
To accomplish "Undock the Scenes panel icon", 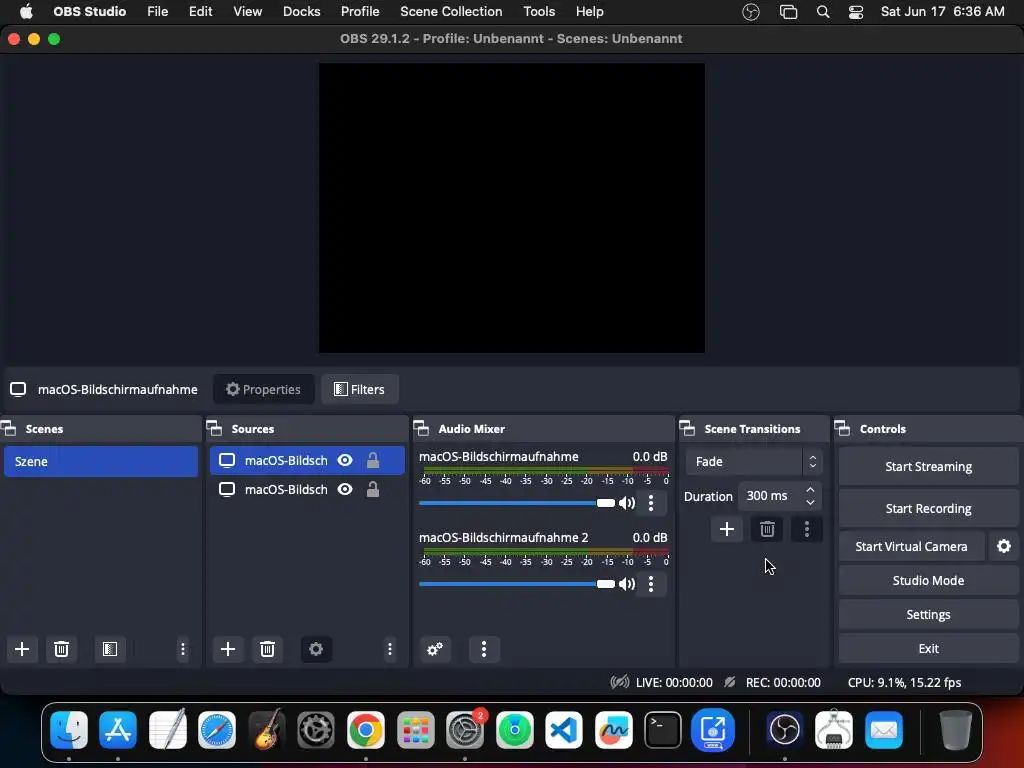I will point(8,429).
